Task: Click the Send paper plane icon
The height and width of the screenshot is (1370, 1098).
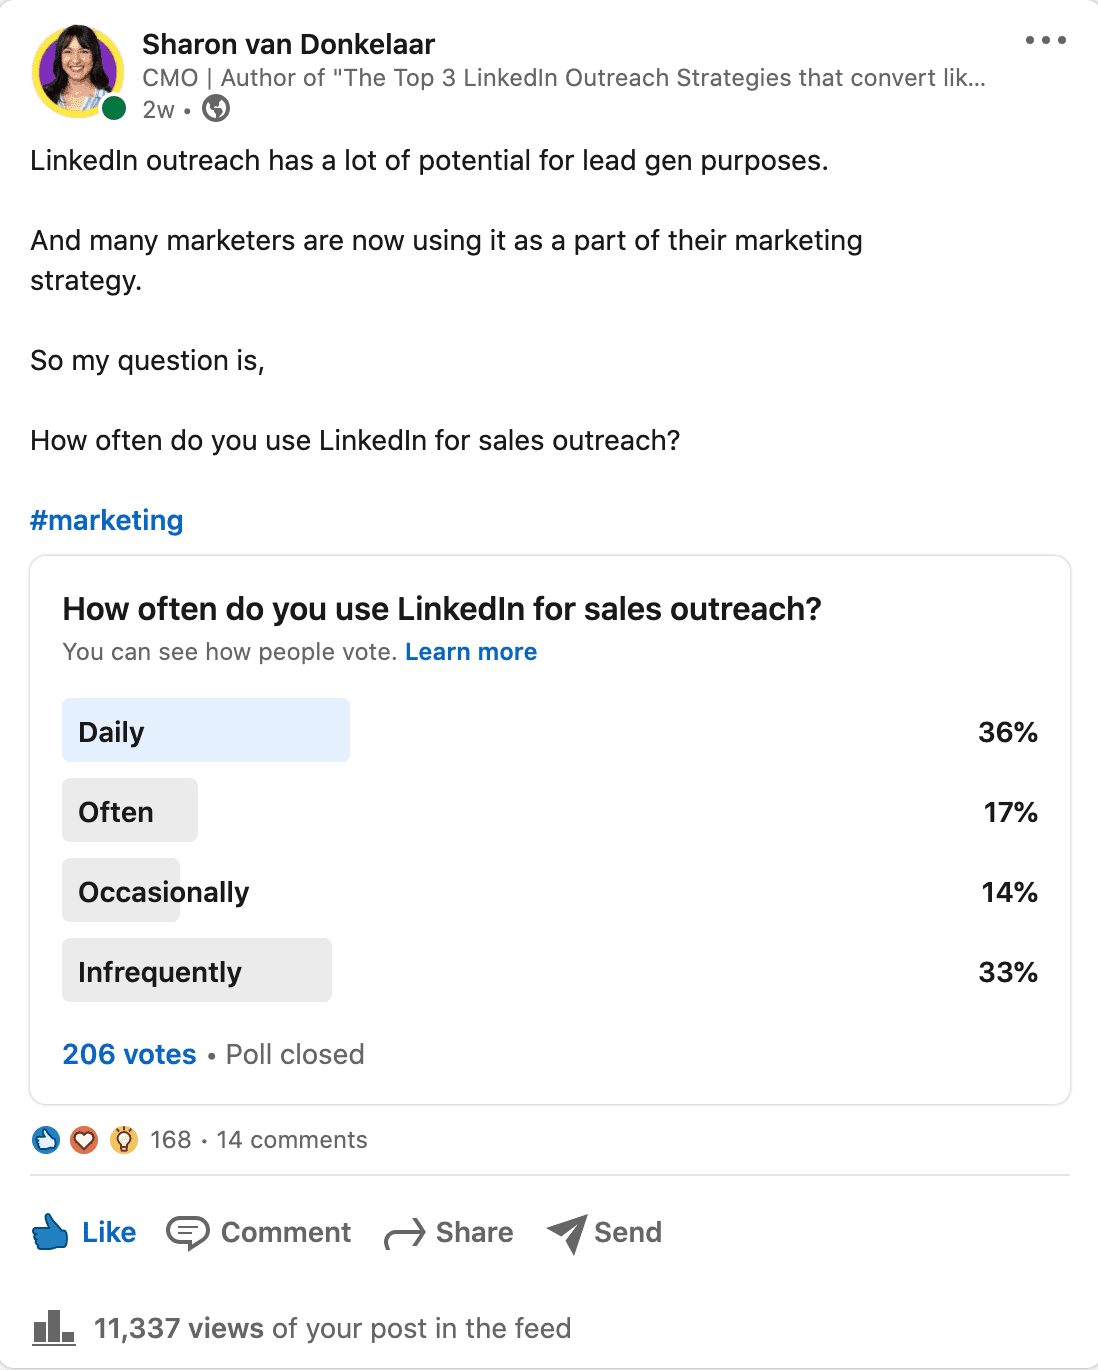Action: [567, 1234]
